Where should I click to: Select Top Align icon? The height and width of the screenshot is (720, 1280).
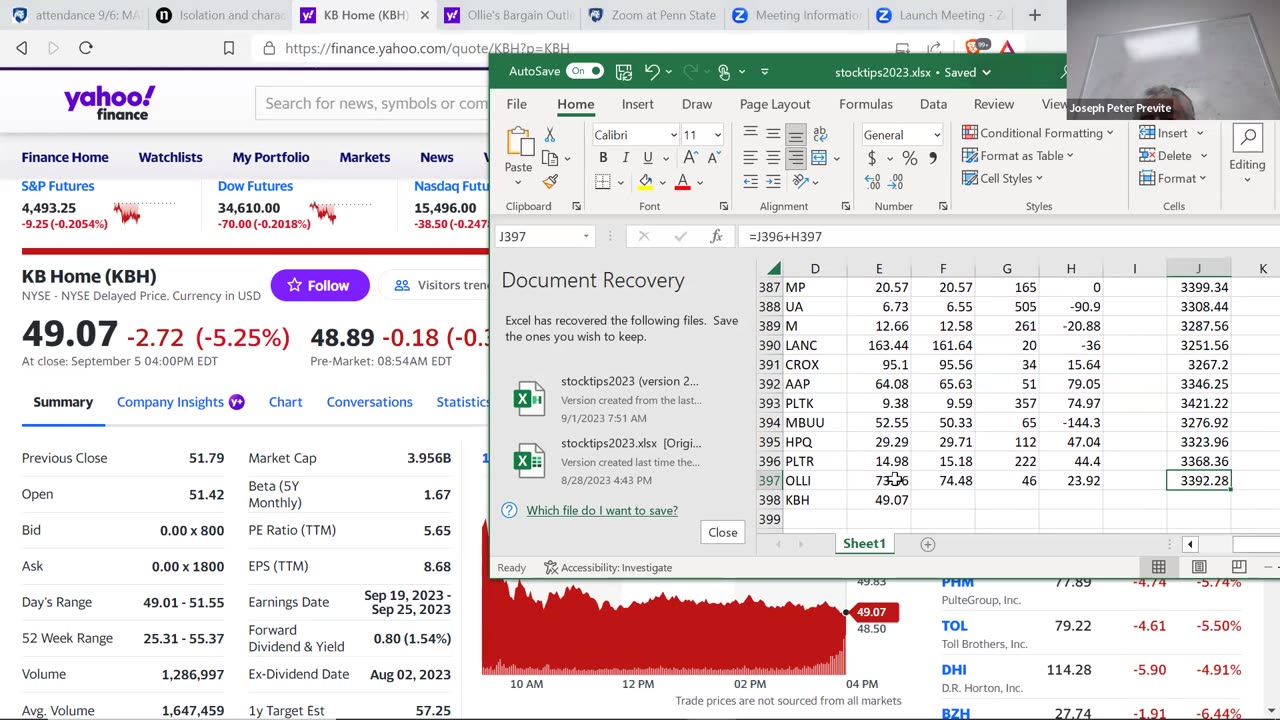tap(750, 134)
